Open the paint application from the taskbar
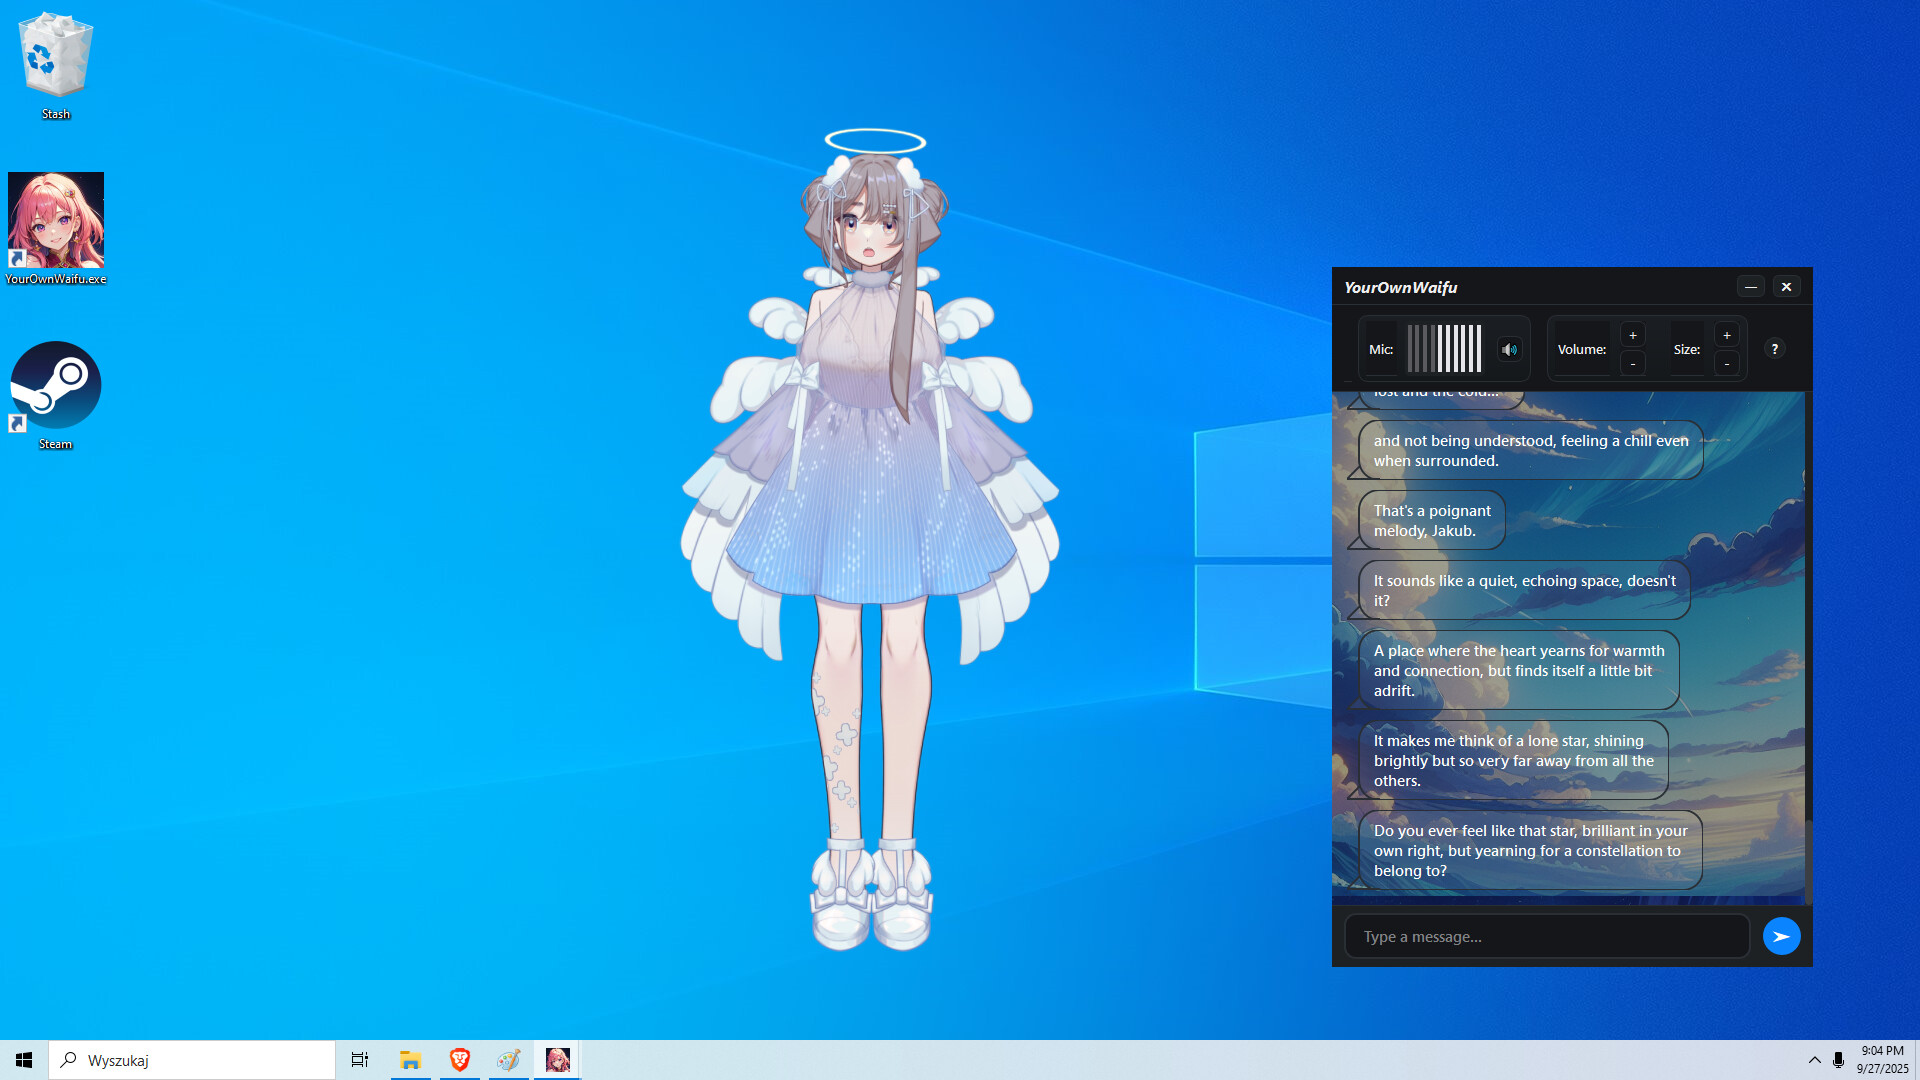 click(x=508, y=1059)
